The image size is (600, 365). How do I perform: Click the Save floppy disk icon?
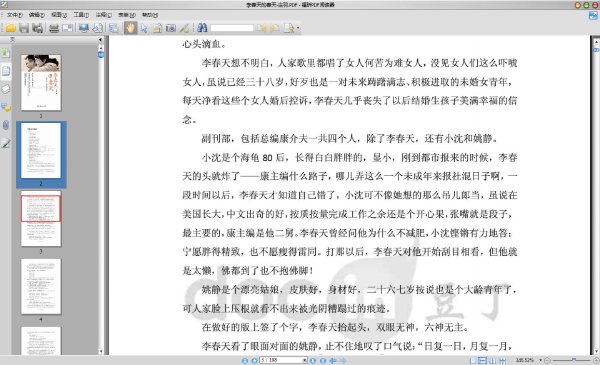point(24,28)
